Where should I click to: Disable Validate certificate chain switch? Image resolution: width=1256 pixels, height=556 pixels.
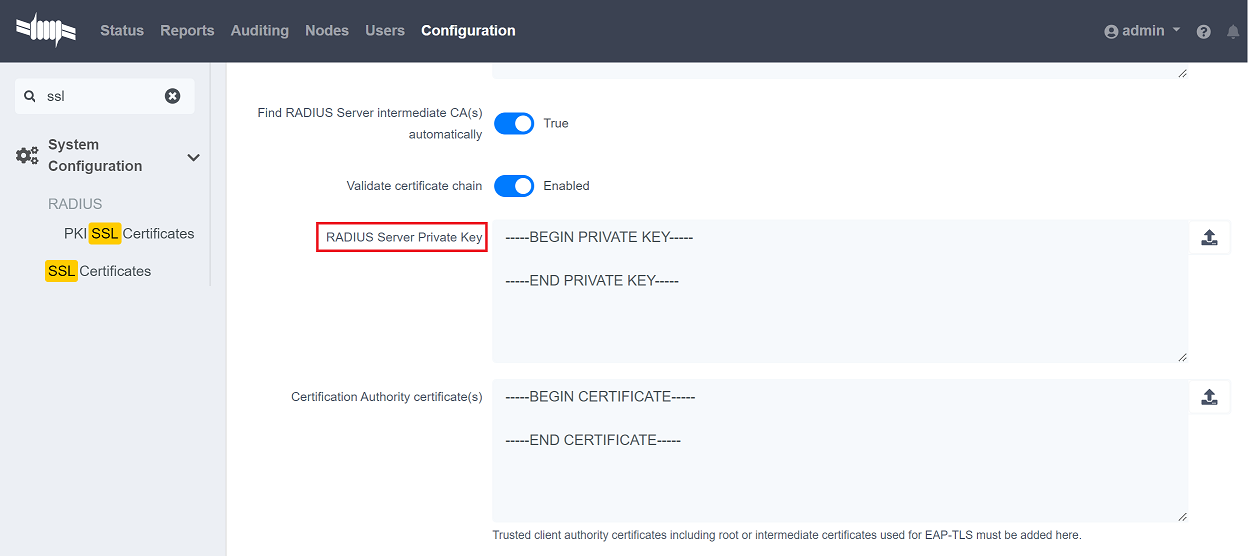click(x=514, y=186)
